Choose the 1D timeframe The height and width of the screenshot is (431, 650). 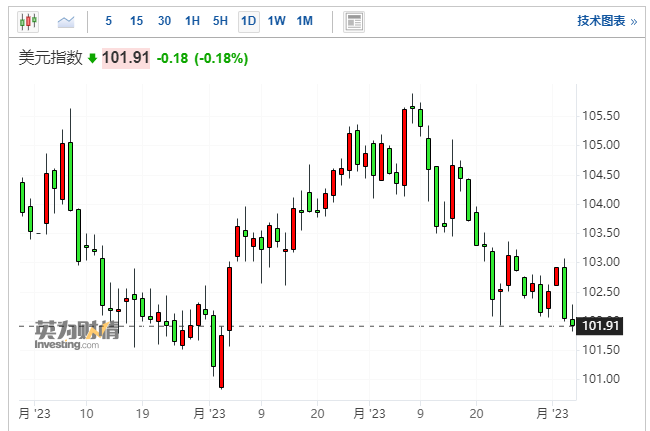coord(249,21)
